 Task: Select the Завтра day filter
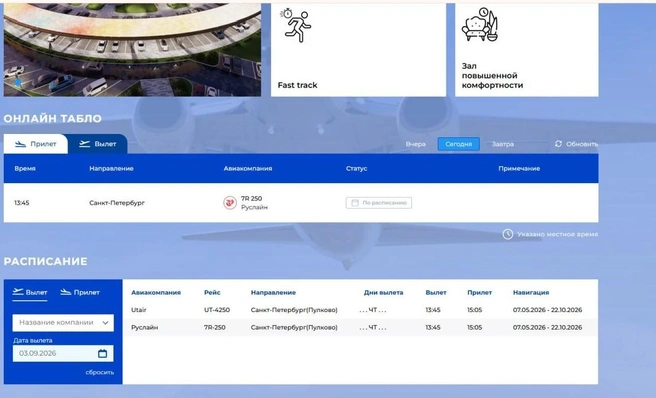(502, 144)
